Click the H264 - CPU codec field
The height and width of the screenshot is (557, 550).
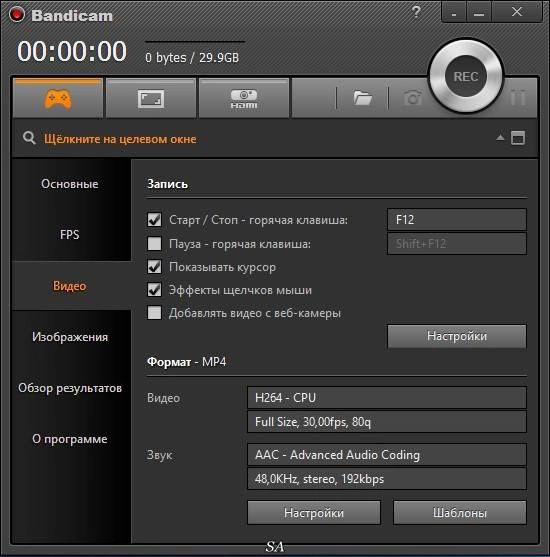tap(387, 398)
